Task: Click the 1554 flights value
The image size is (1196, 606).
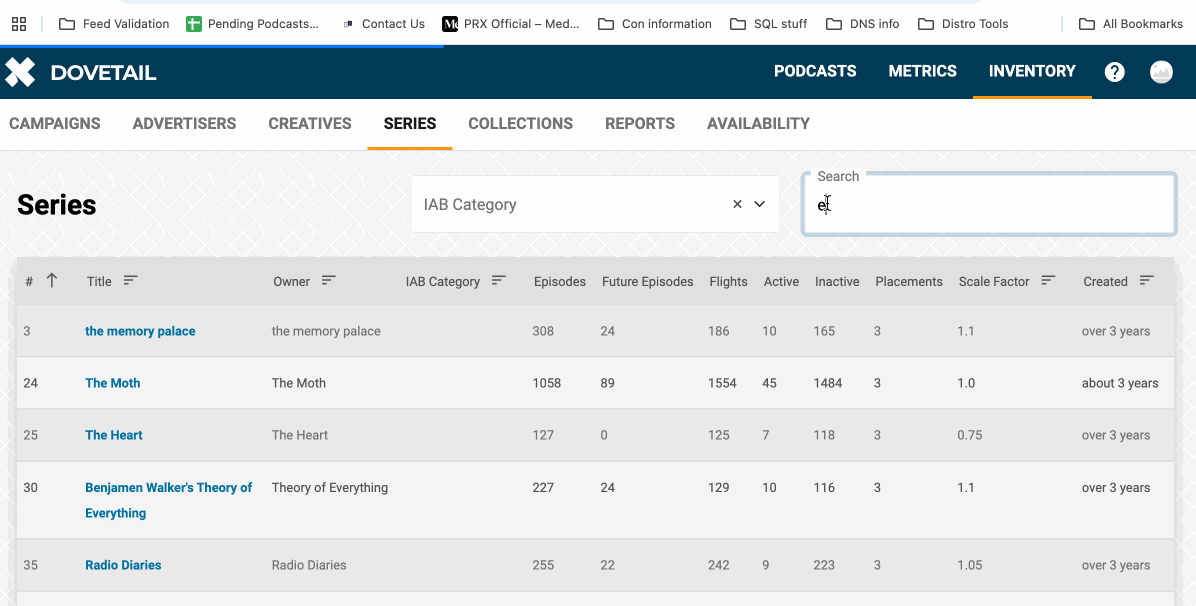Action: [x=722, y=383]
